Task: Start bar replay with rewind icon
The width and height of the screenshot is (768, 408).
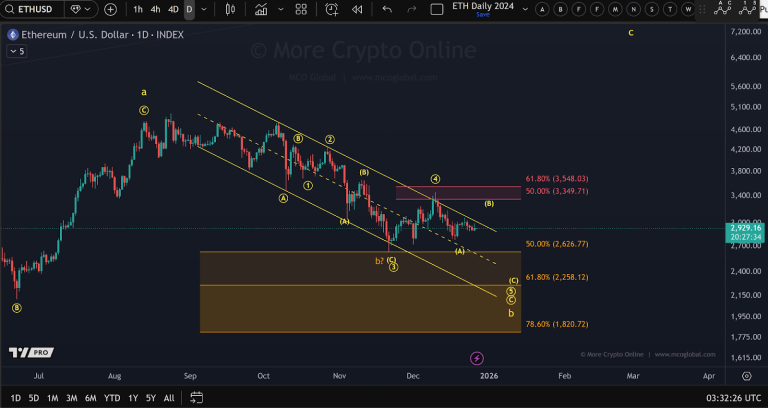Action: pos(355,9)
